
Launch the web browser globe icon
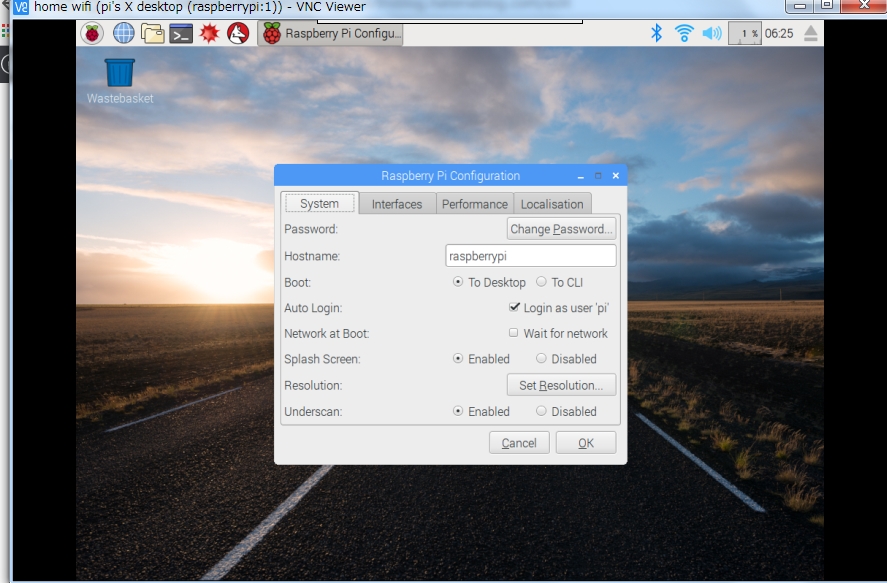coord(123,33)
